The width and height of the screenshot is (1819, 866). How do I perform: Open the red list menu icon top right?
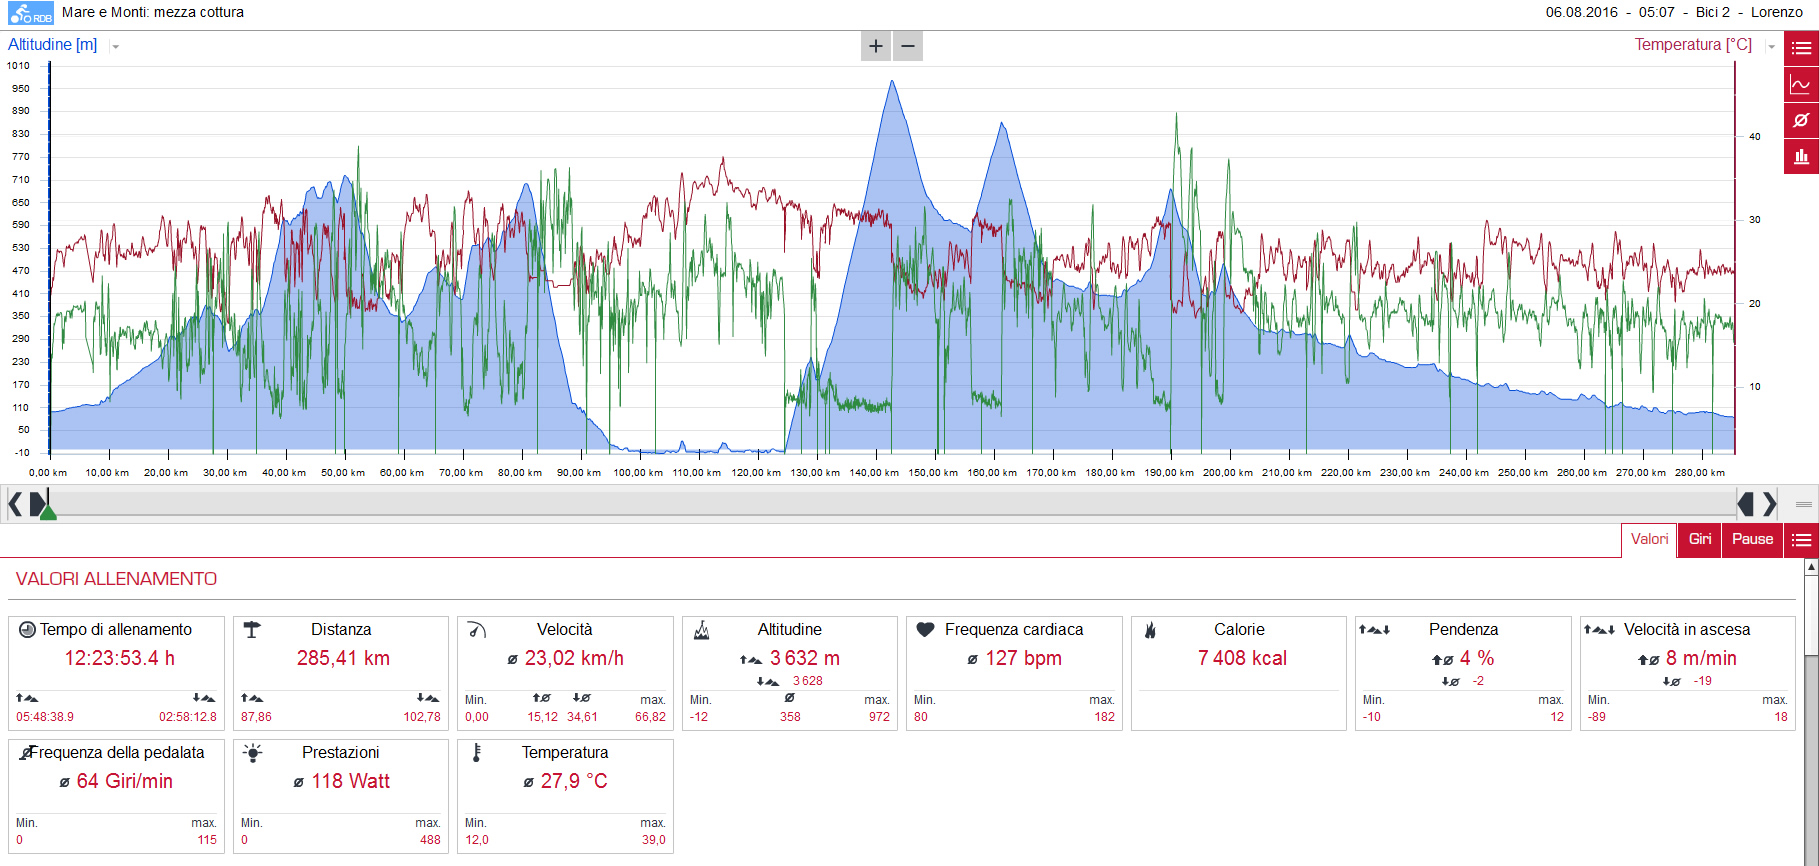1801,48
